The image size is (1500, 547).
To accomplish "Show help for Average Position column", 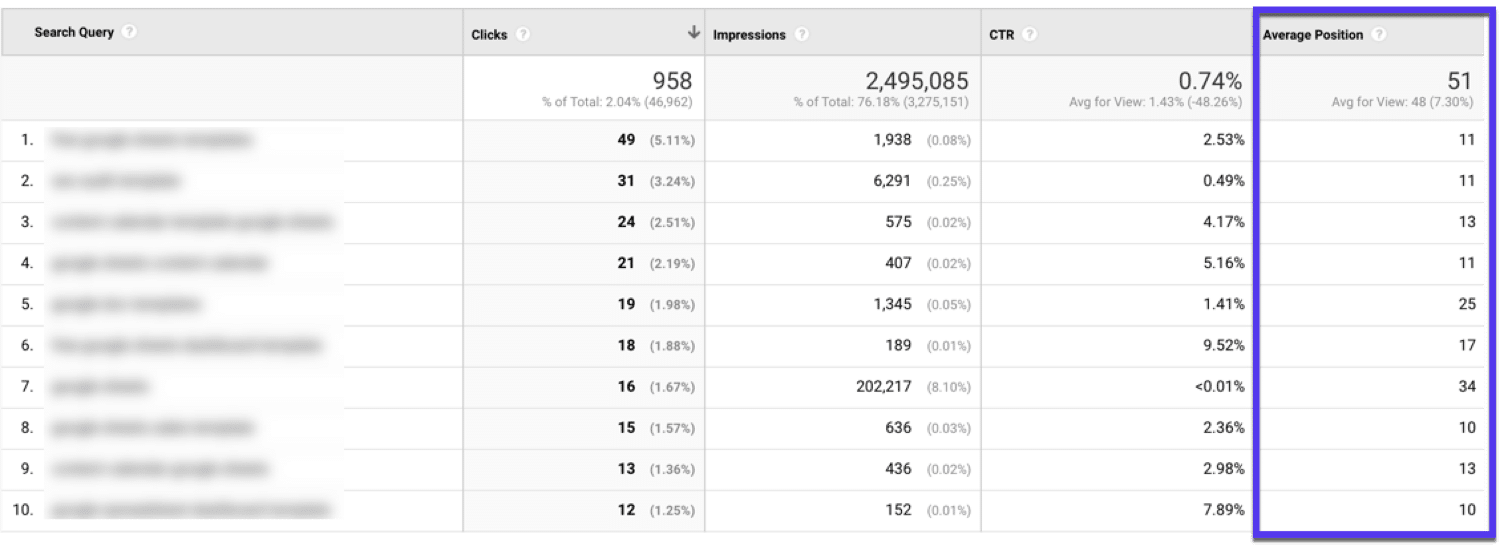I will pos(1379,34).
